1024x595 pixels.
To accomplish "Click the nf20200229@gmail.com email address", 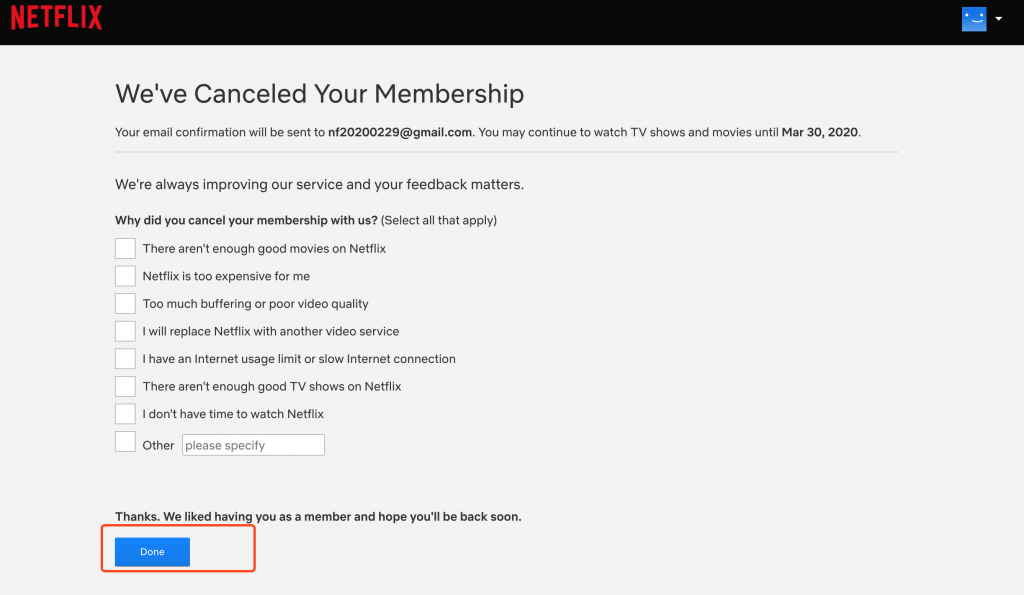I will [x=400, y=132].
